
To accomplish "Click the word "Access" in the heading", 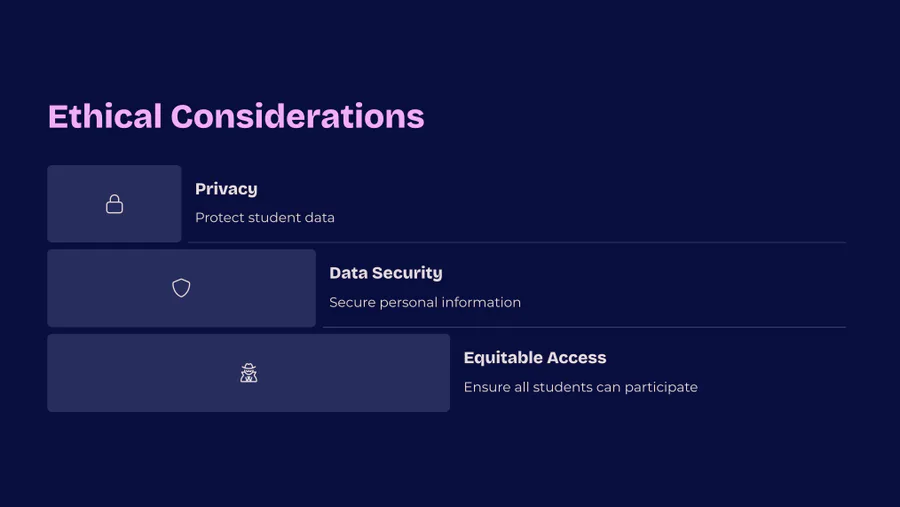I will tap(578, 358).
